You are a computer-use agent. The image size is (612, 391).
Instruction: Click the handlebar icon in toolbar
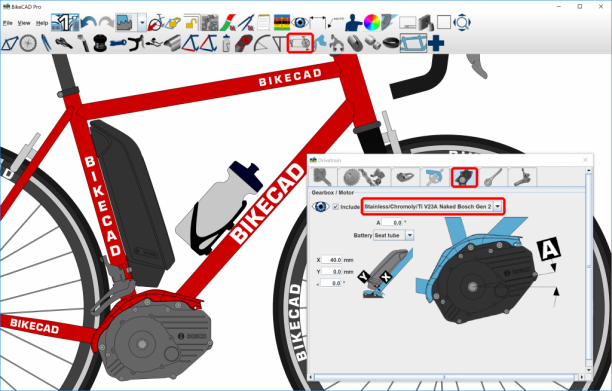point(135,43)
